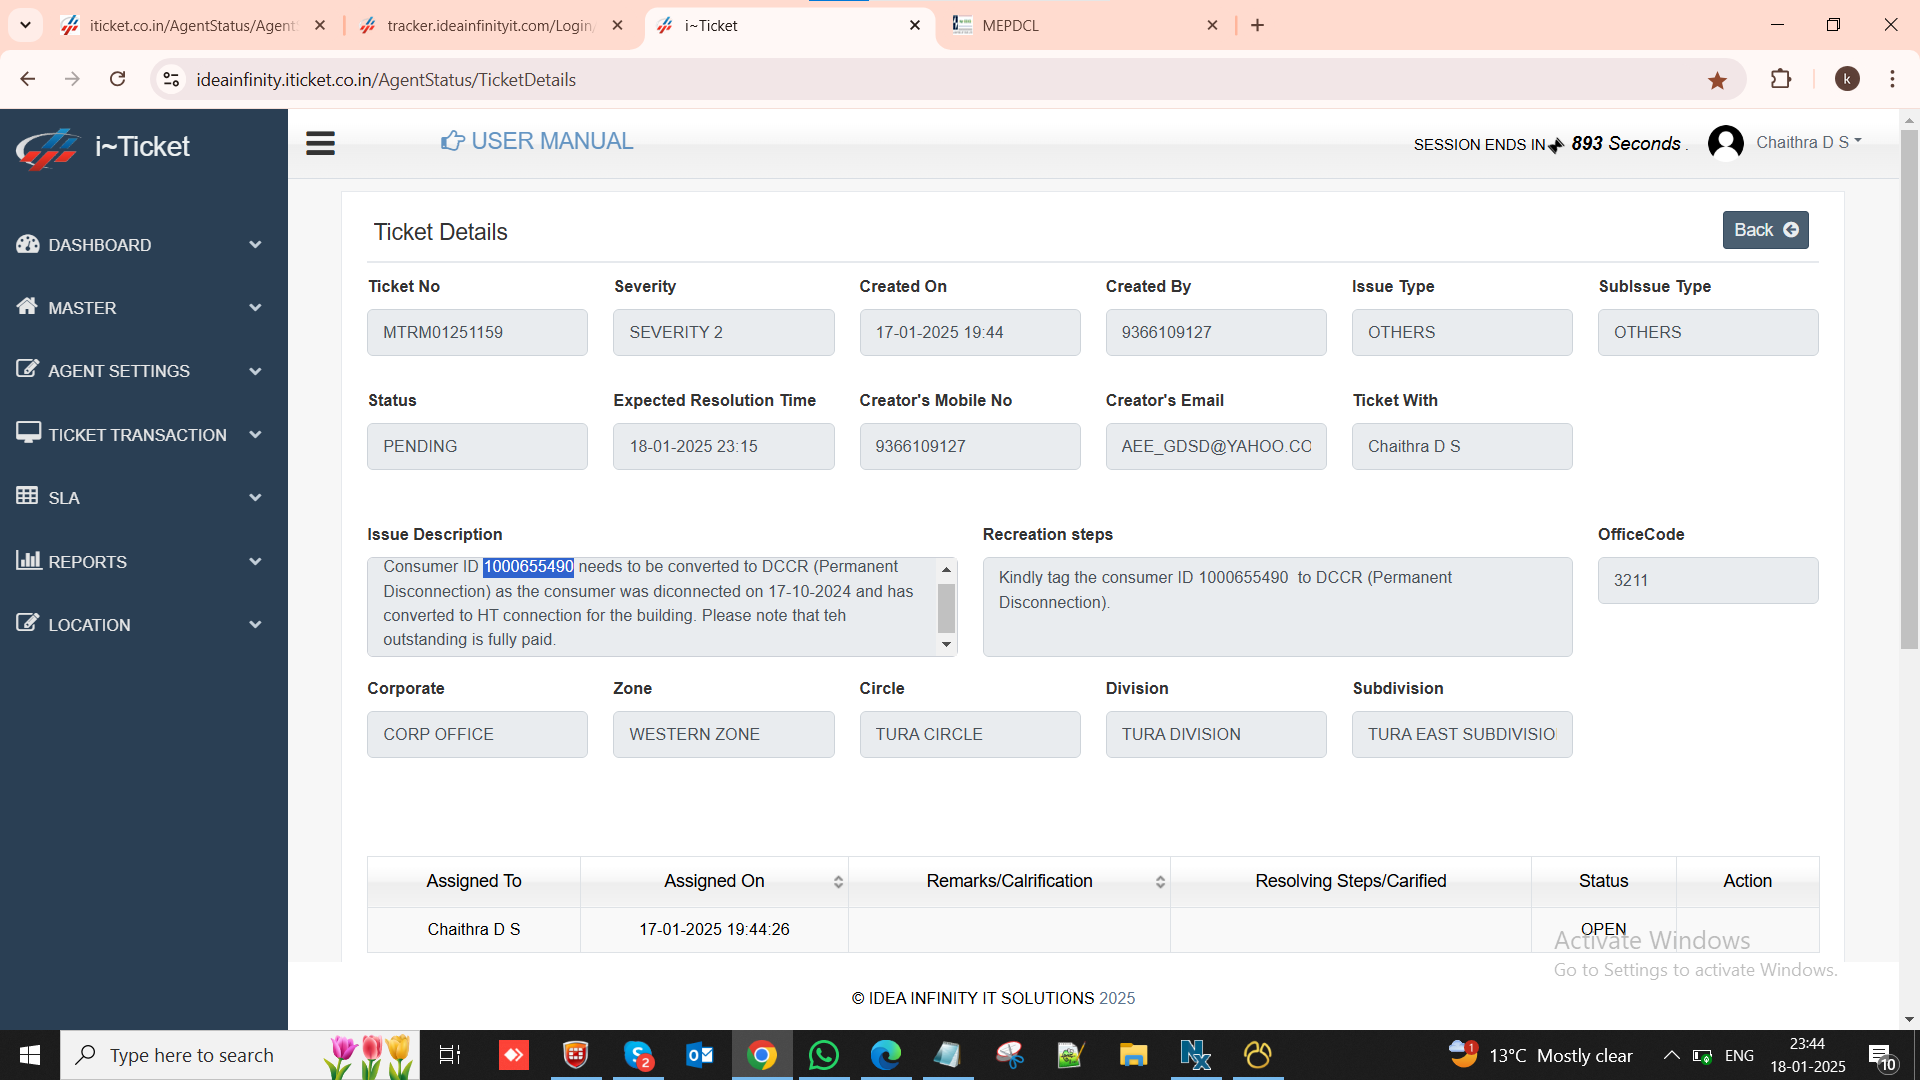
Task: Click the Severity field SEVERITY 2
Action: point(723,332)
